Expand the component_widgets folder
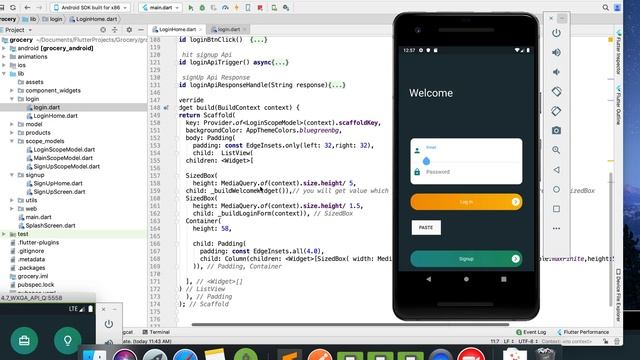 [x=12, y=91]
